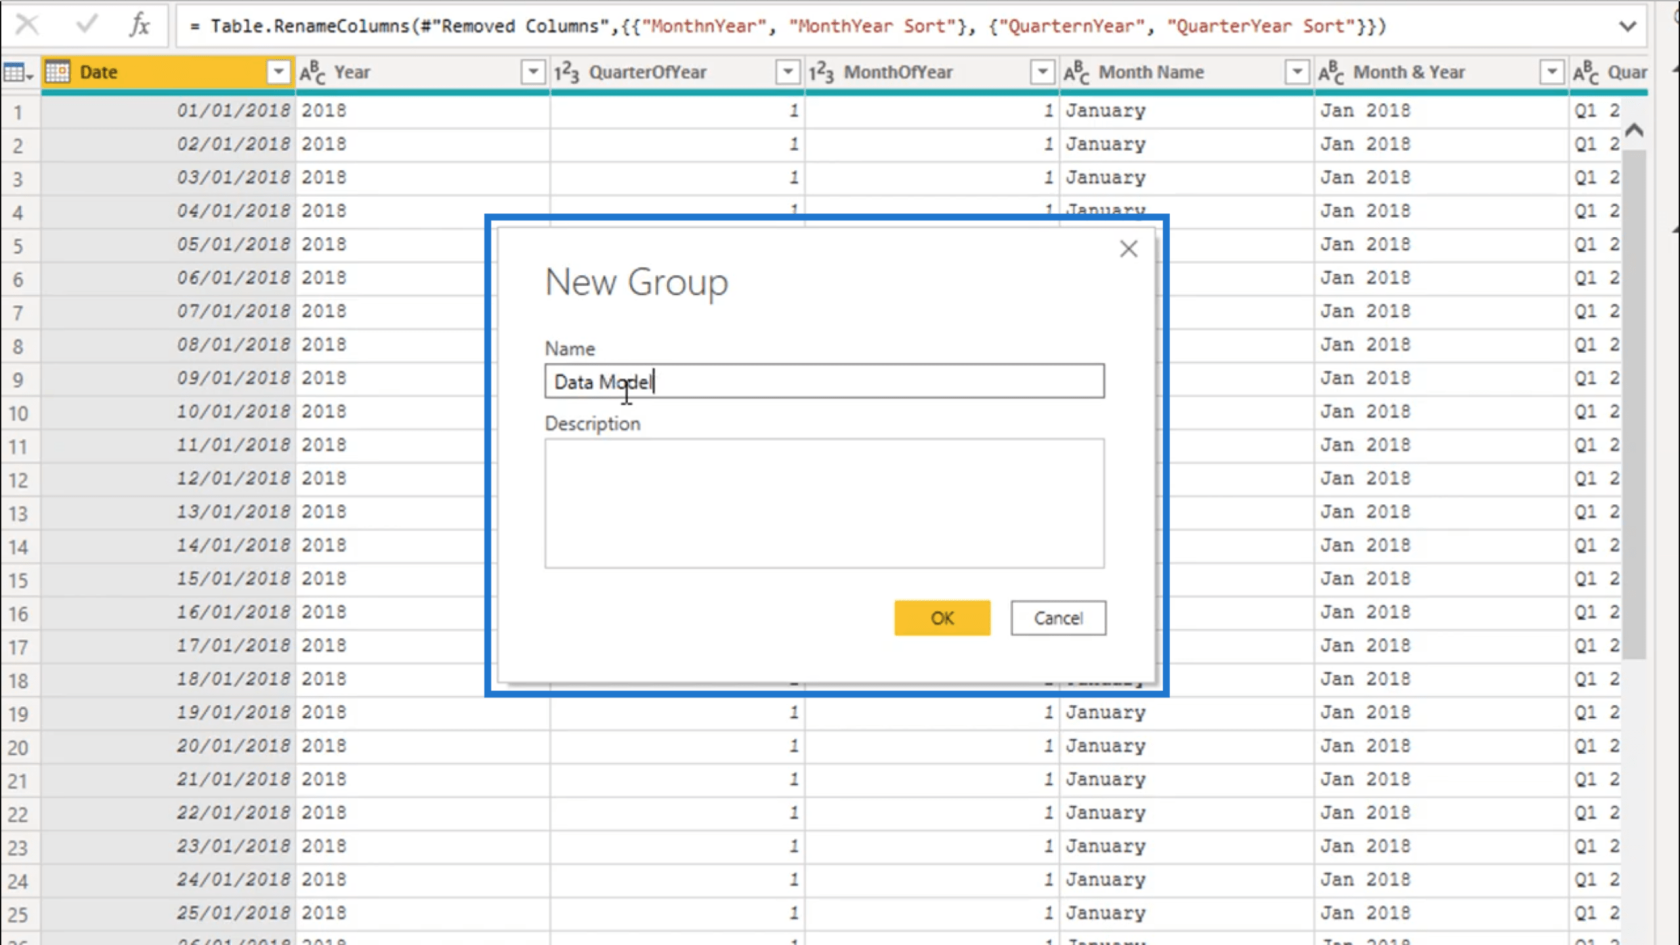Select the Date column header
Screen dimensions: 1680x945
(x=168, y=72)
